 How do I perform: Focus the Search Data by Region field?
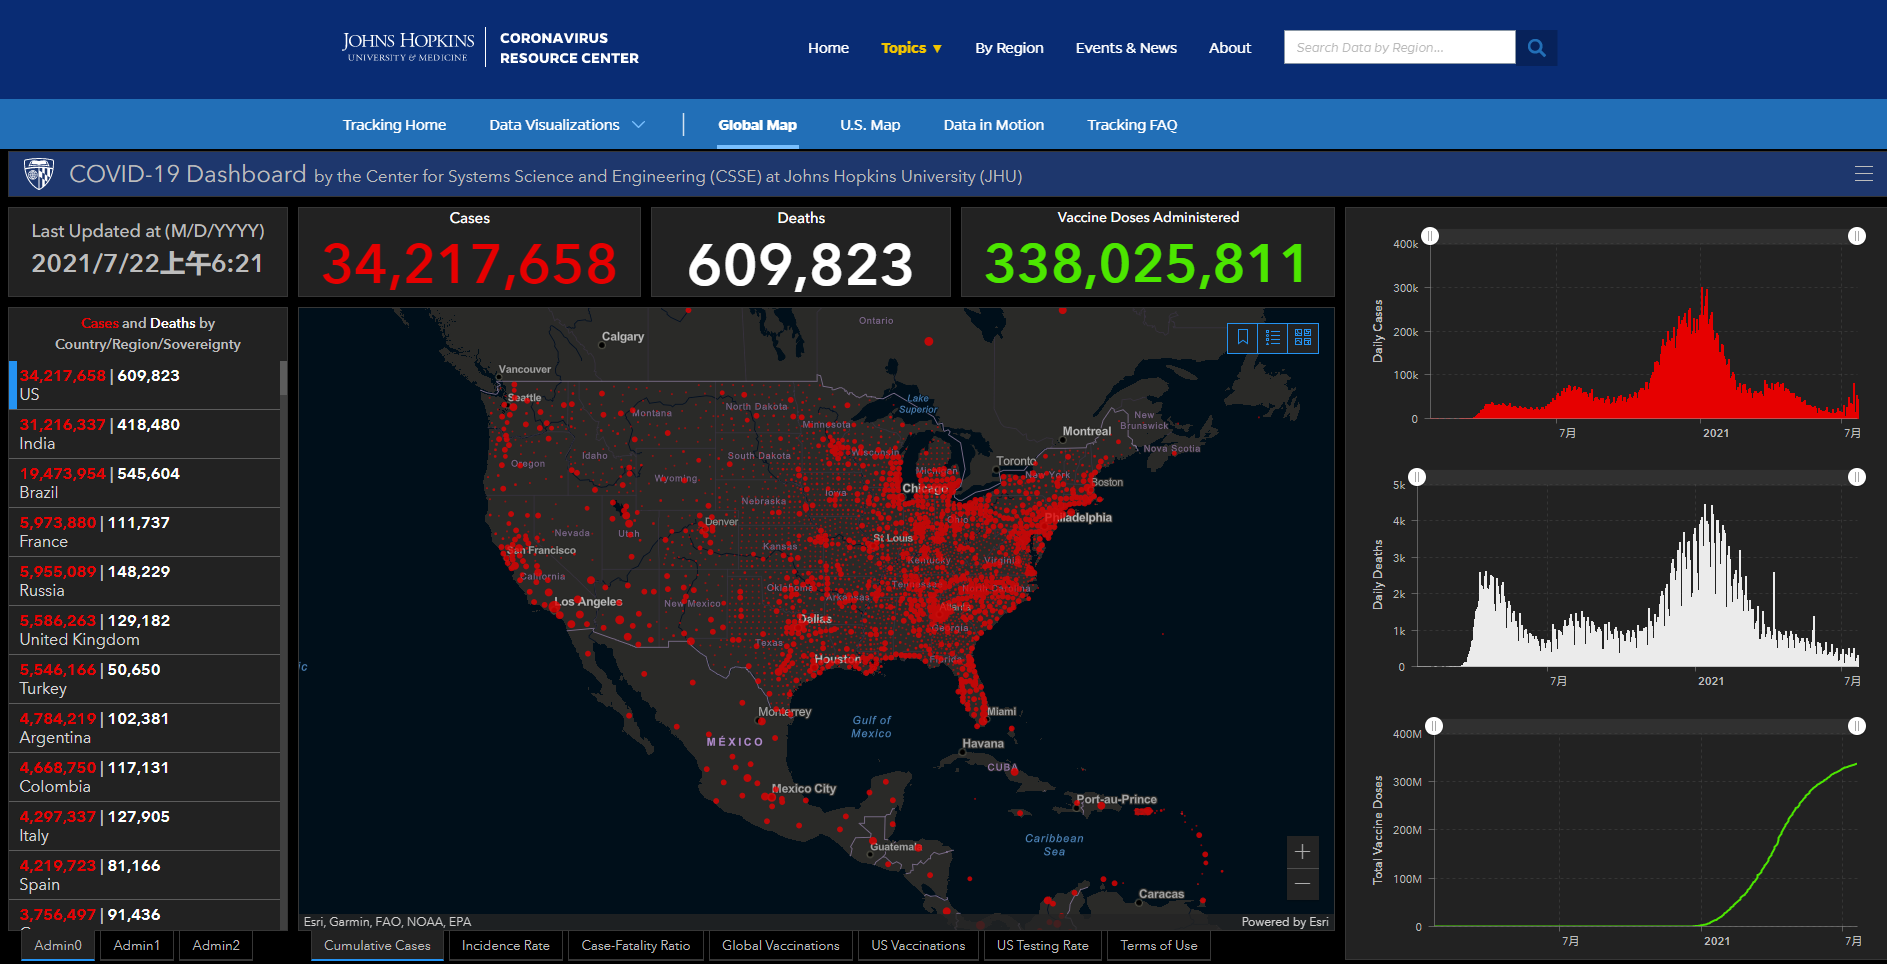[x=1399, y=48]
